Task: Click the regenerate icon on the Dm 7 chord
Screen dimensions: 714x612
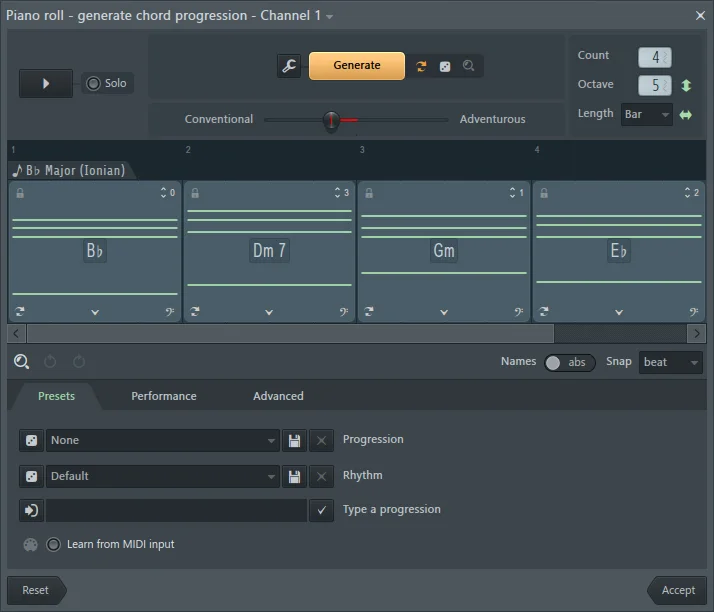Action: [195, 311]
